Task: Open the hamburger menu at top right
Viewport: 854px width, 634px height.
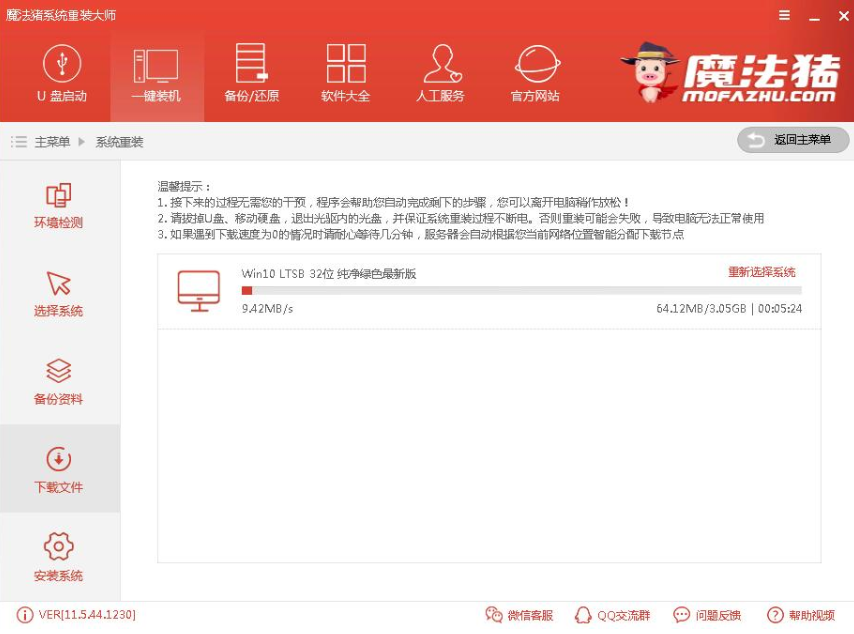Action: [784, 16]
